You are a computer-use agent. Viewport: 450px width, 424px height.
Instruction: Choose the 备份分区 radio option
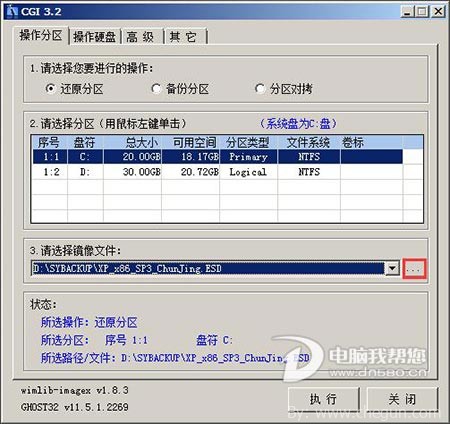coord(180,89)
